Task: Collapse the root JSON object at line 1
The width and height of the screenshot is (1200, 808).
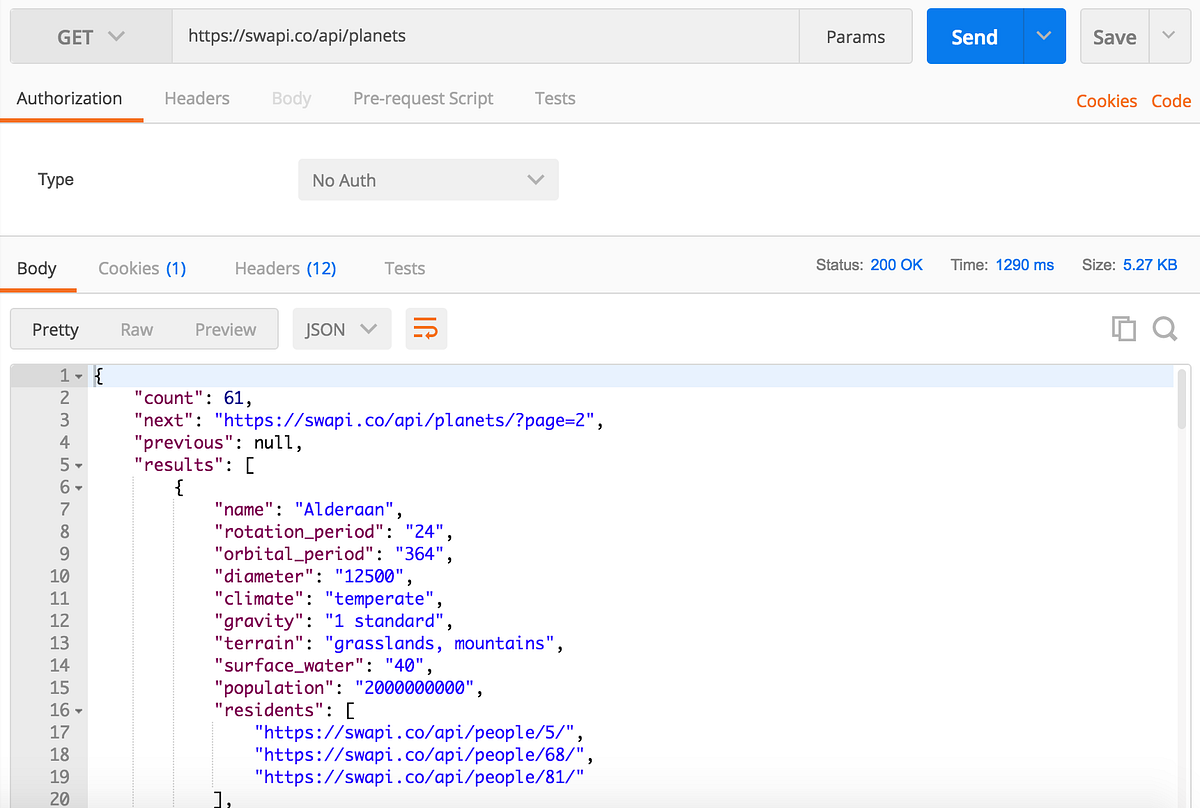Action: click(76, 374)
